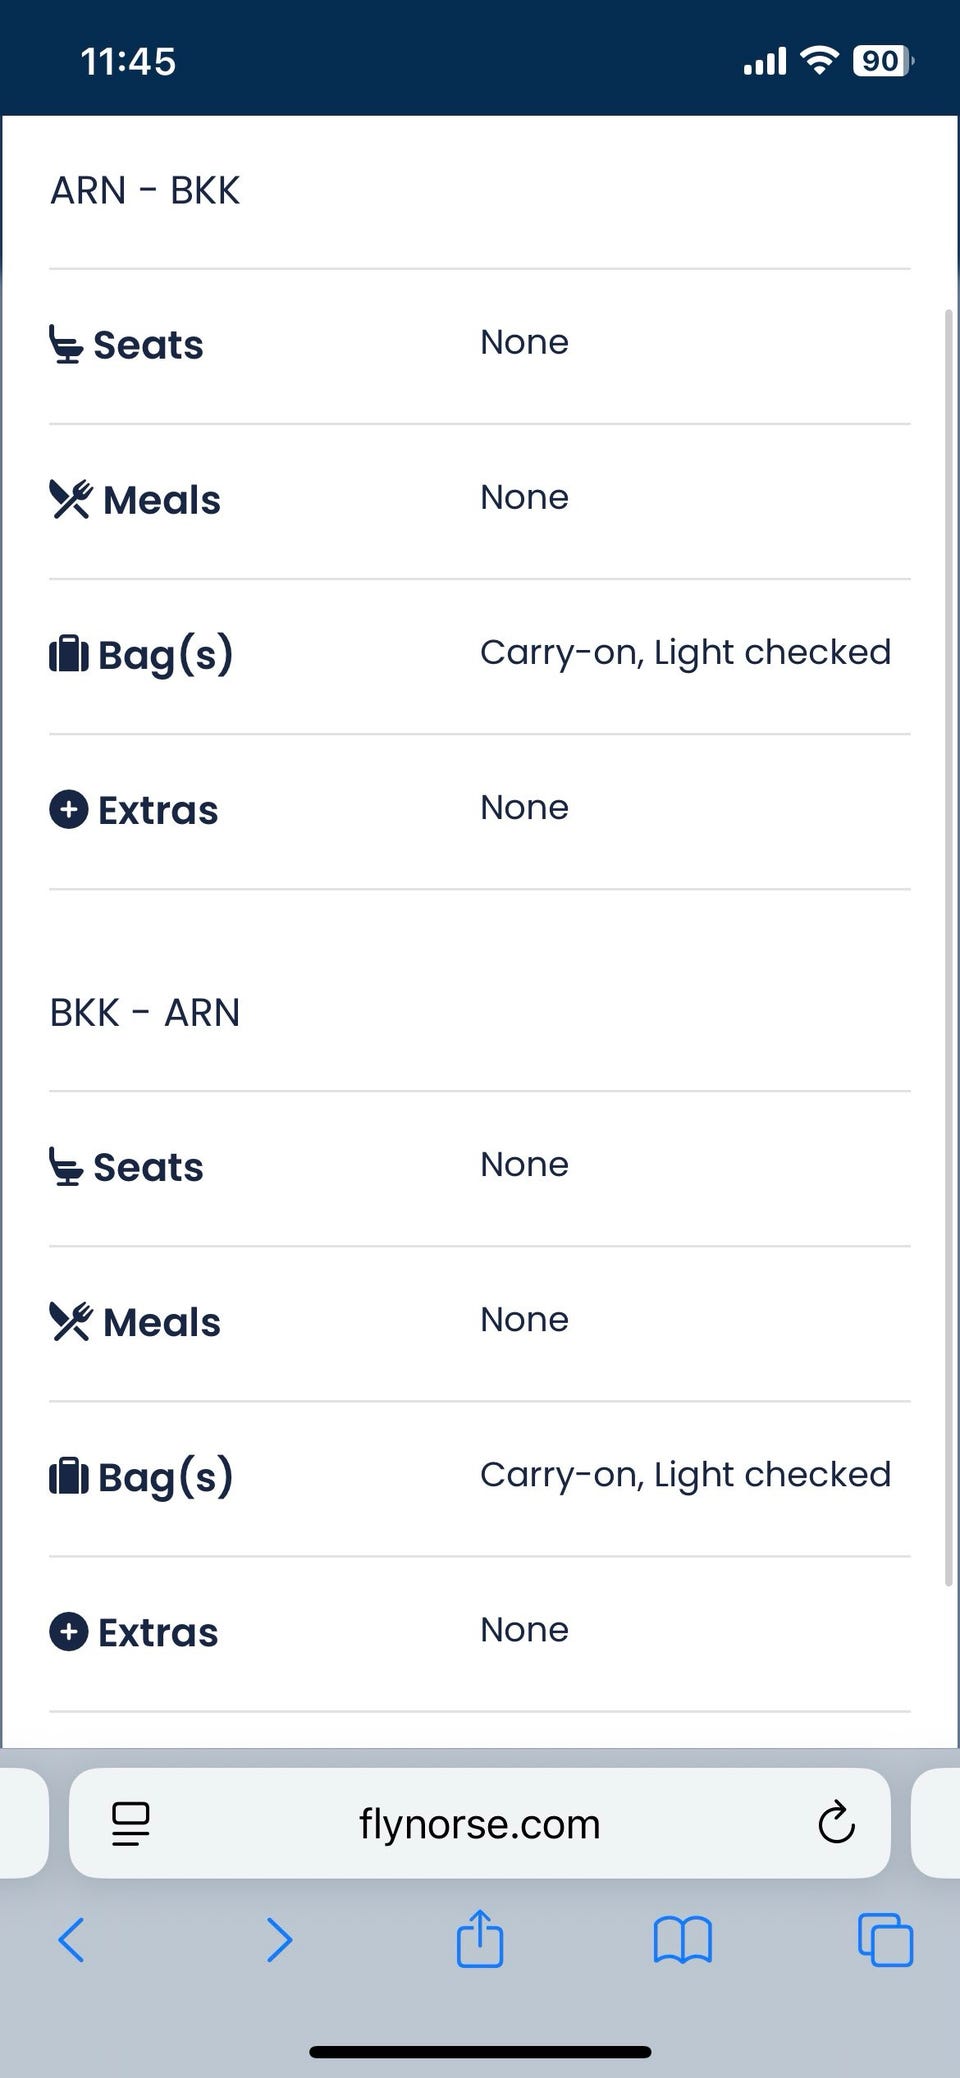
Task: Go back to the previous page
Action: coord(71,1940)
